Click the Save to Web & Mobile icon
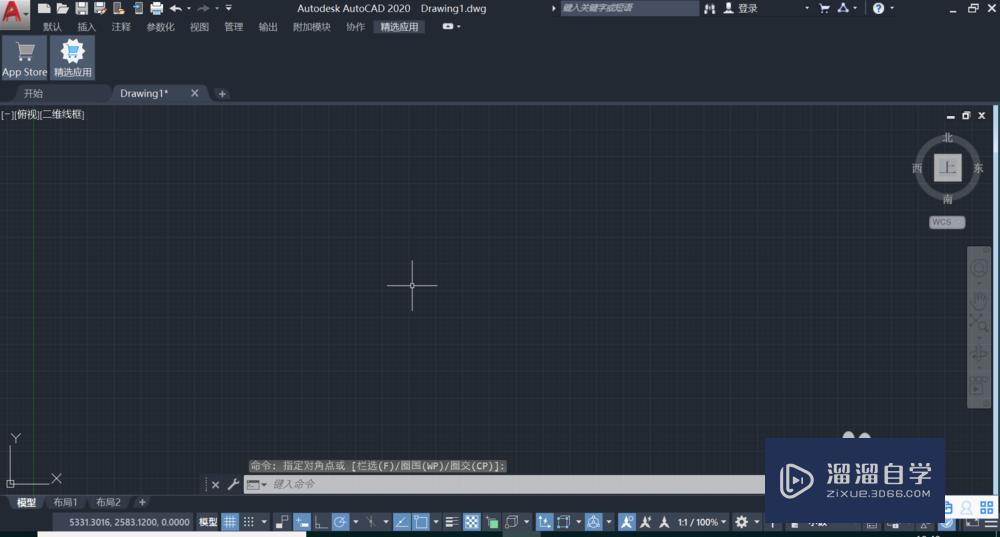The width and height of the screenshot is (1000, 537). pos(138,8)
